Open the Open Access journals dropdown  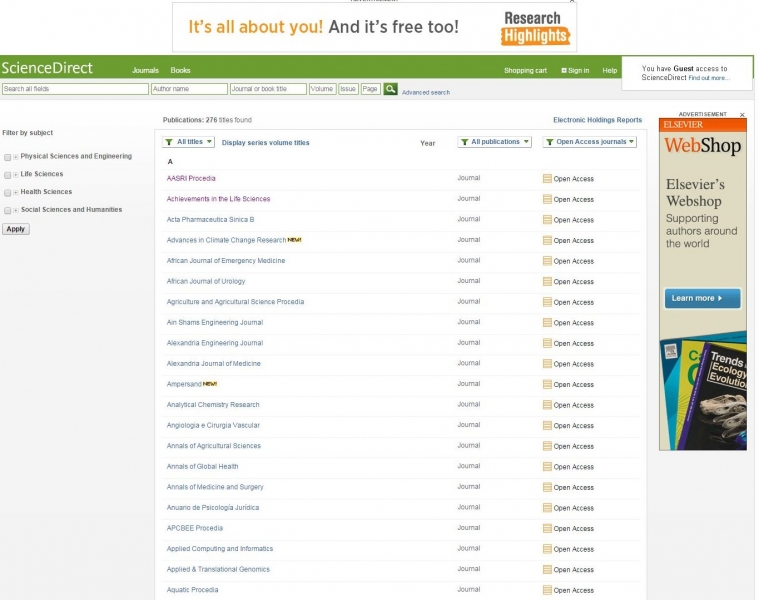(x=590, y=142)
